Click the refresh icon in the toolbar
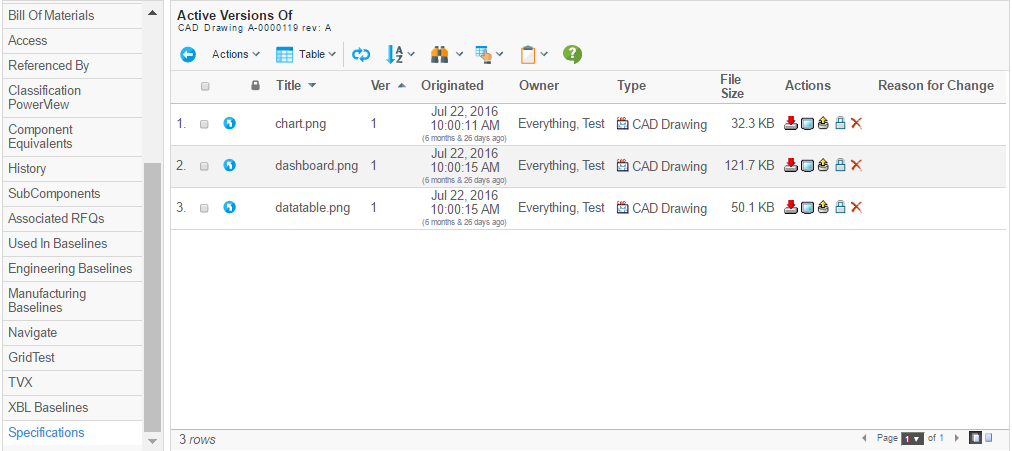The width and height of the screenshot is (1012, 451). pos(361,54)
